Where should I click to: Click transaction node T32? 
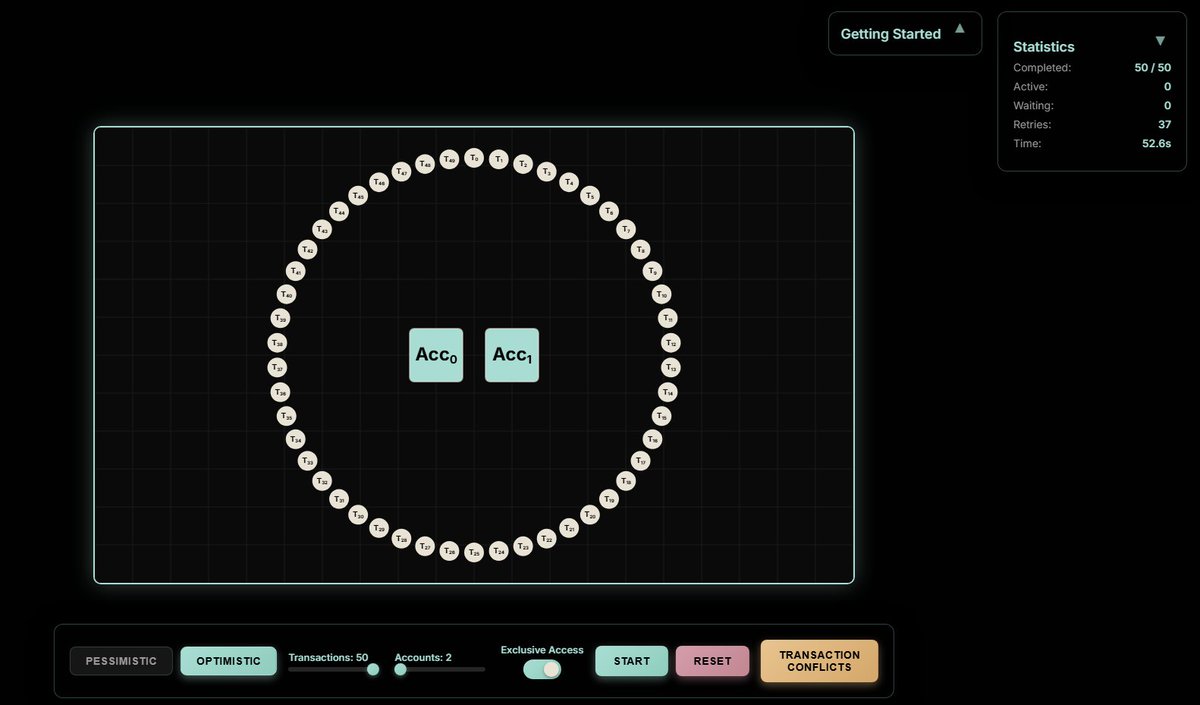[322, 481]
